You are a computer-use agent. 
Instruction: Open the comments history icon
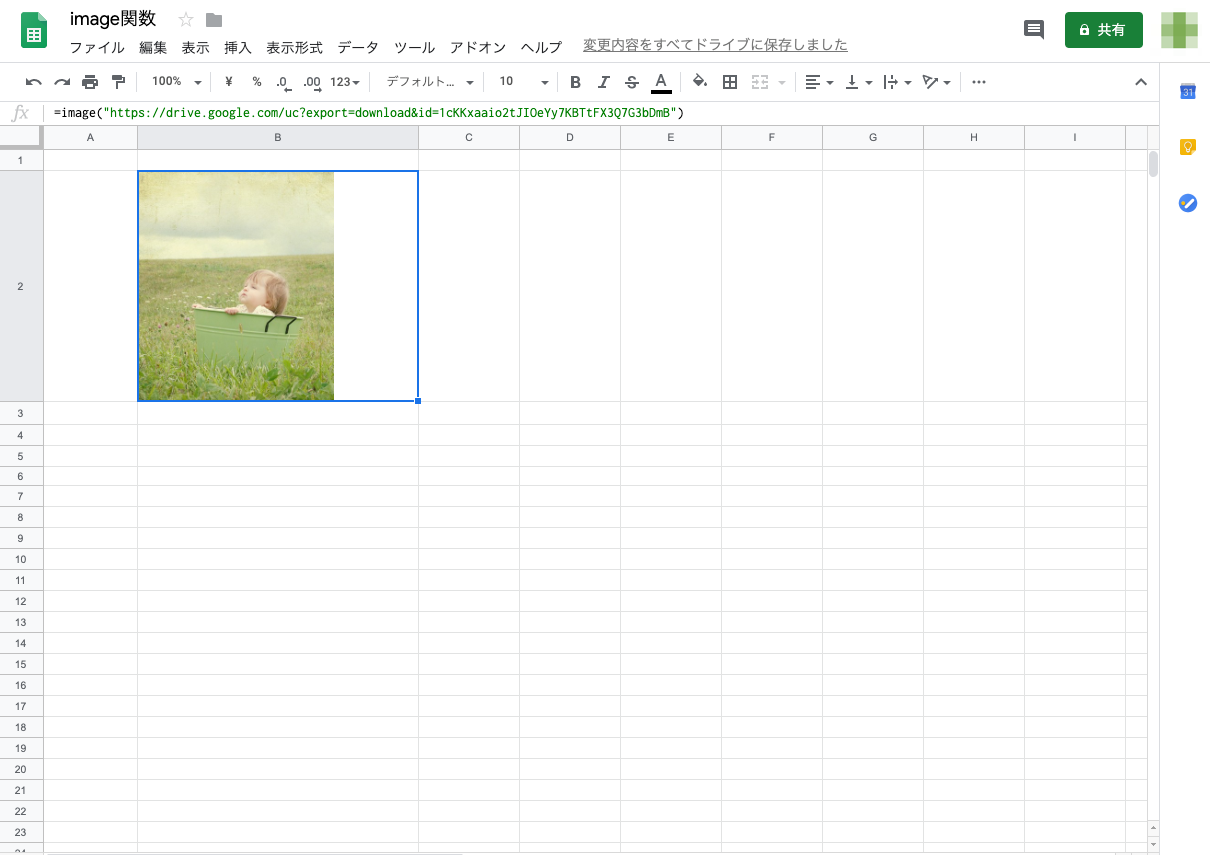coord(1034,30)
